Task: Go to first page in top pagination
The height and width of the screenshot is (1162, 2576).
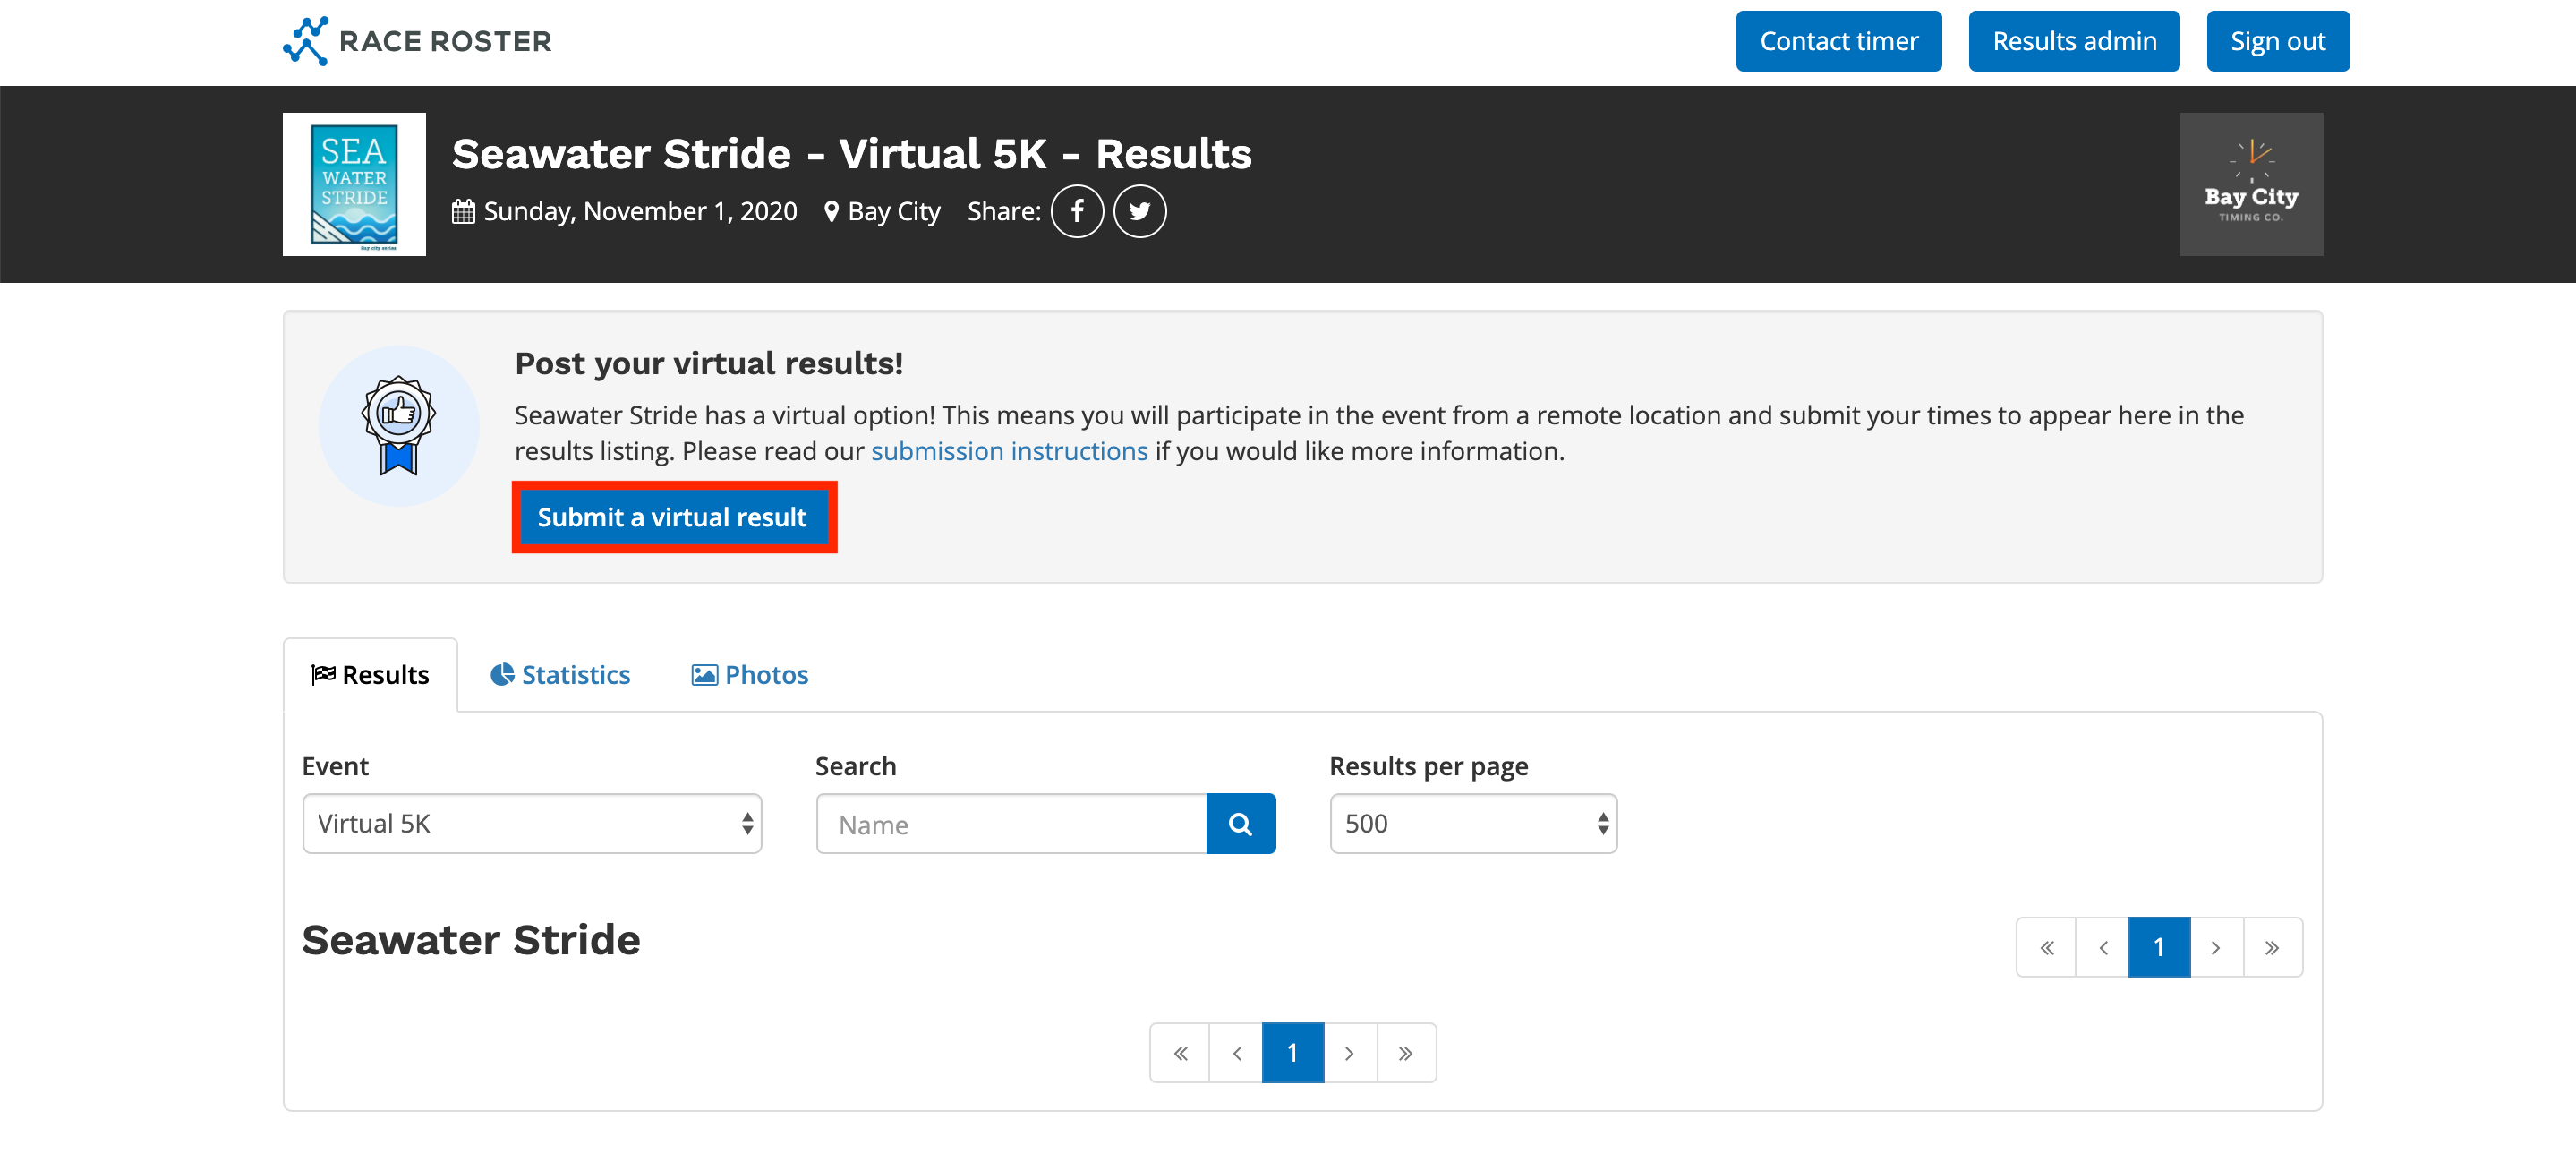Action: click(x=2046, y=947)
